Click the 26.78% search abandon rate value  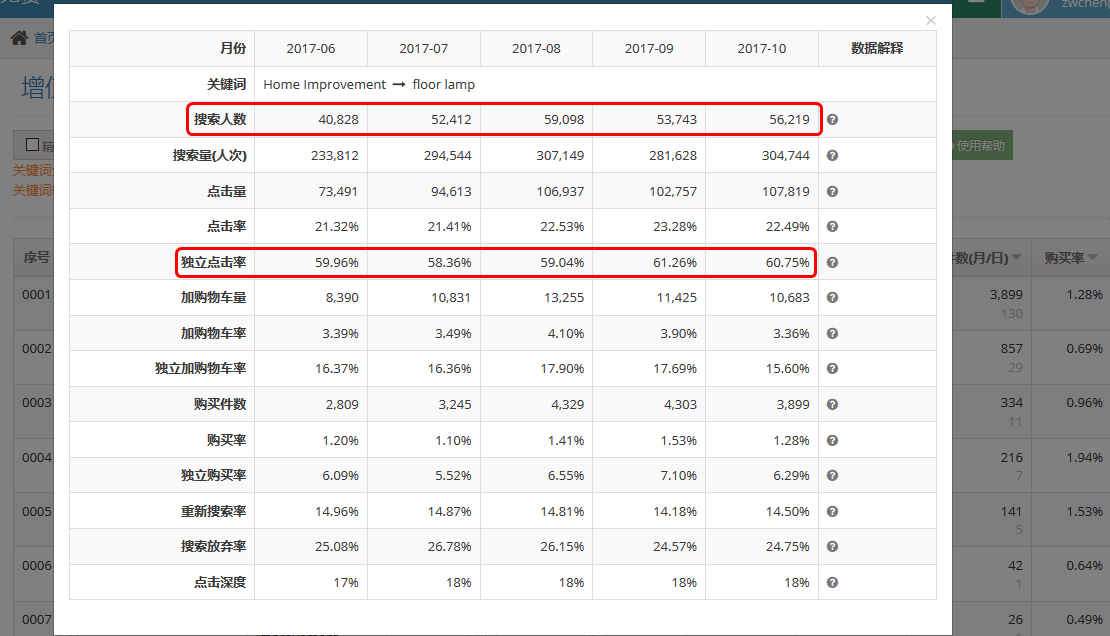[450, 547]
